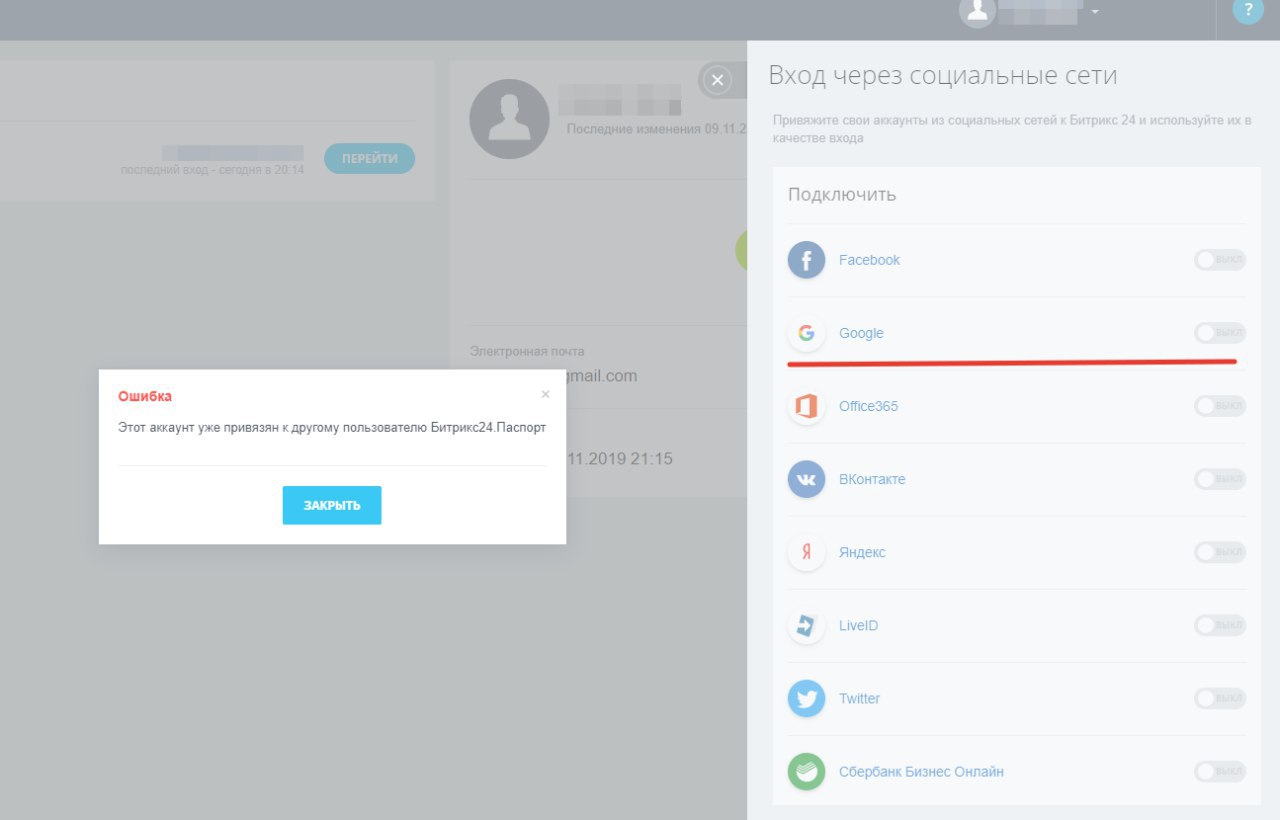
Task: Click the Вход через социальные сети title
Action: (x=942, y=76)
